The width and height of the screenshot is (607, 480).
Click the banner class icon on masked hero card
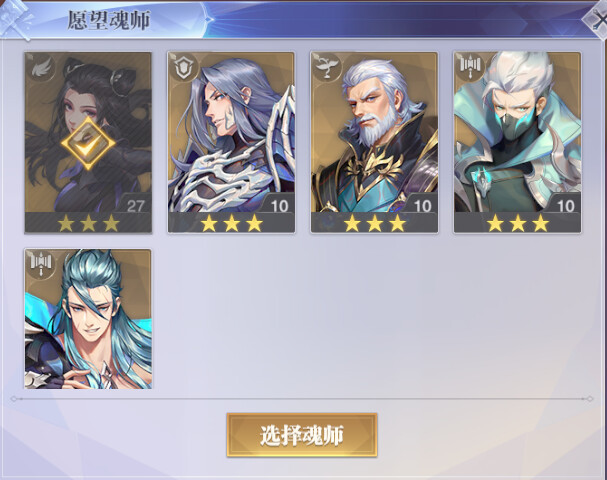click(x=470, y=67)
